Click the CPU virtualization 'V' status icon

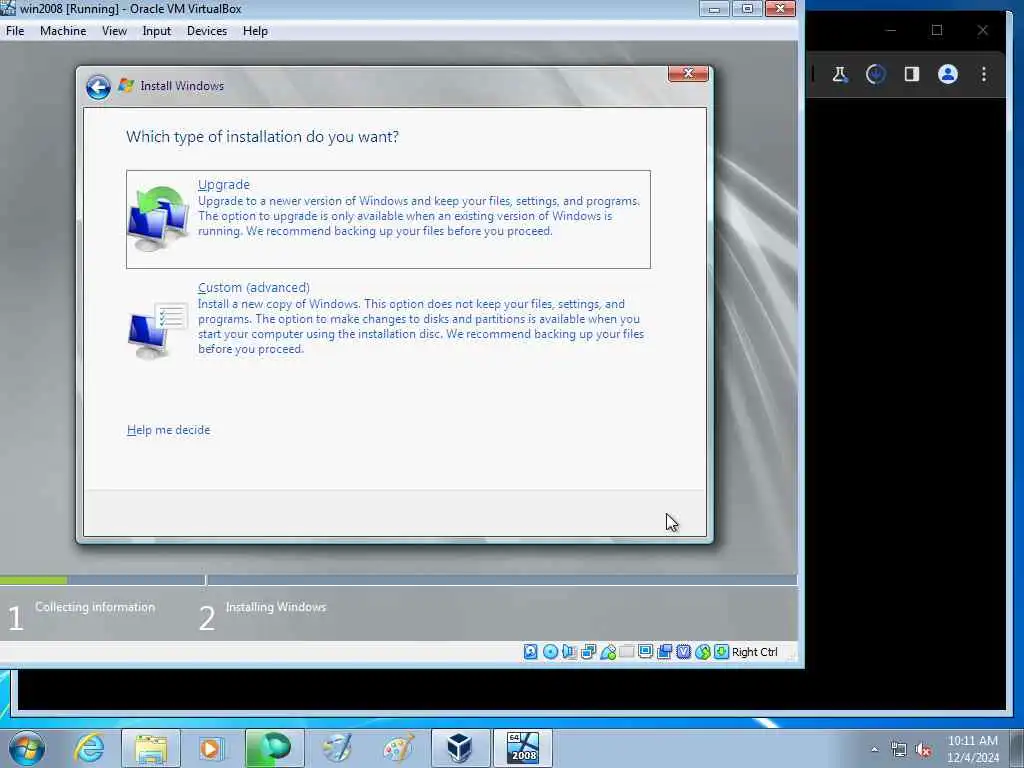coord(684,652)
